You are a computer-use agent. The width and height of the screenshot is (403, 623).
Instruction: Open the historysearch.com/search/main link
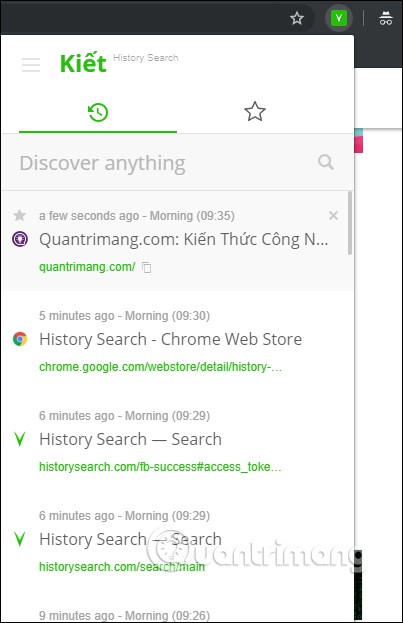click(x=122, y=567)
